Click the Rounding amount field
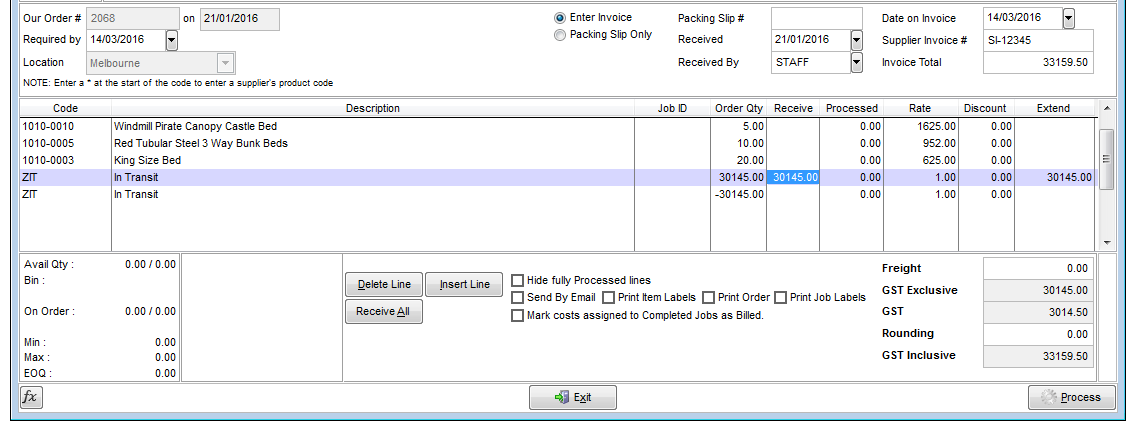 click(x=1038, y=335)
